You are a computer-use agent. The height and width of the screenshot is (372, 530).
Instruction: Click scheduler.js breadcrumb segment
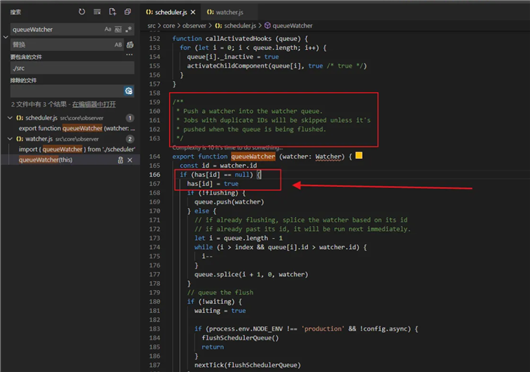(236, 26)
